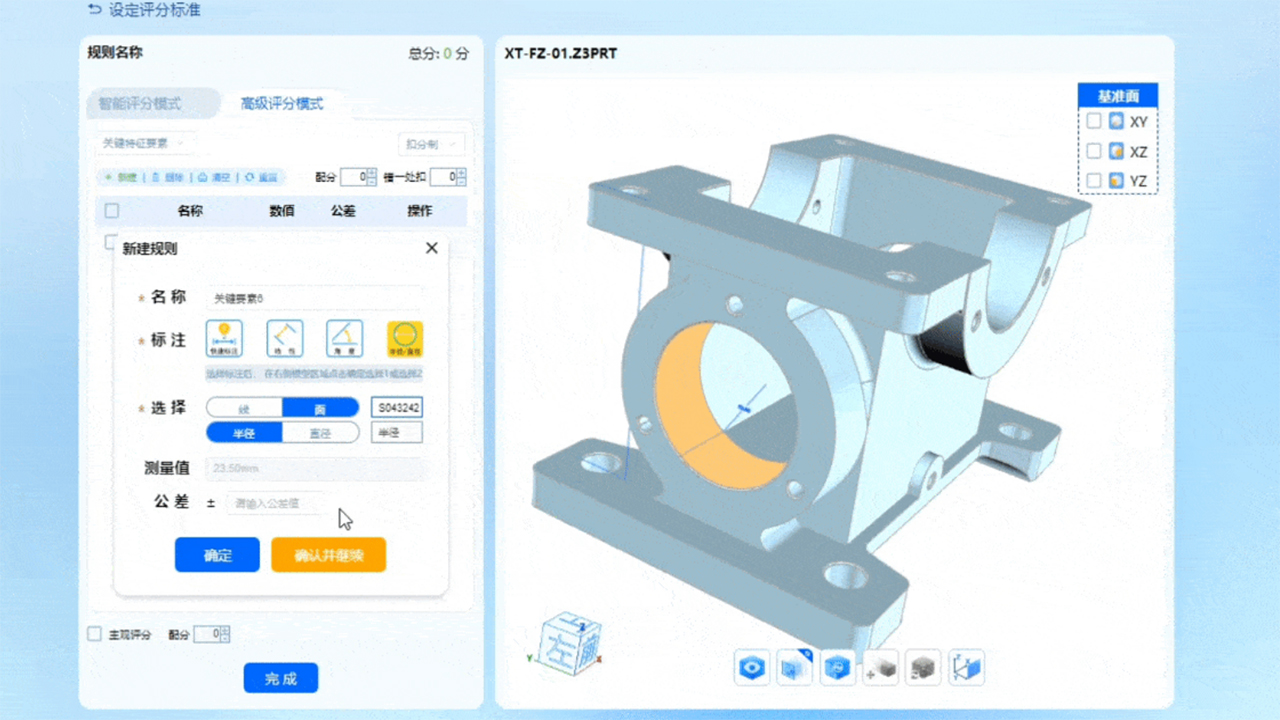Close the 新建规则 dialog

(432, 248)
